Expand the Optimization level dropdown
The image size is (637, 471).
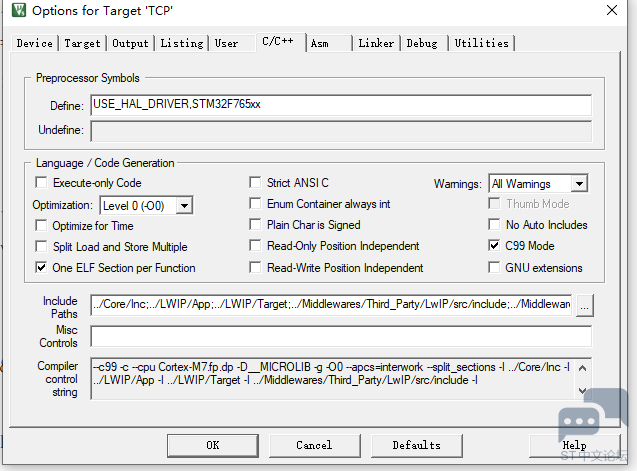click(183, 205)
